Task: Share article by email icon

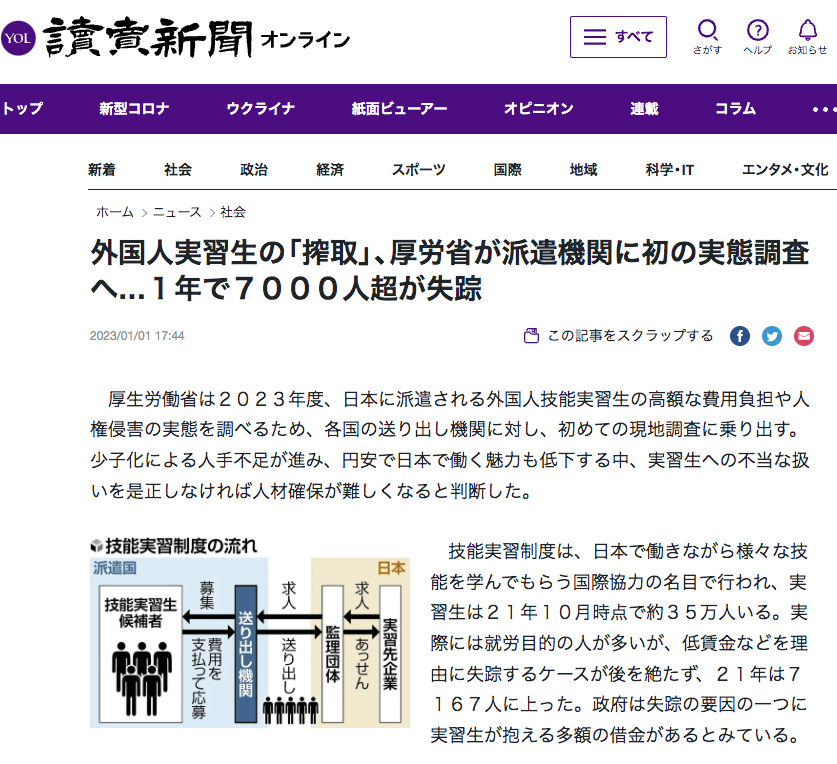Action: click(x=804, y=336)
